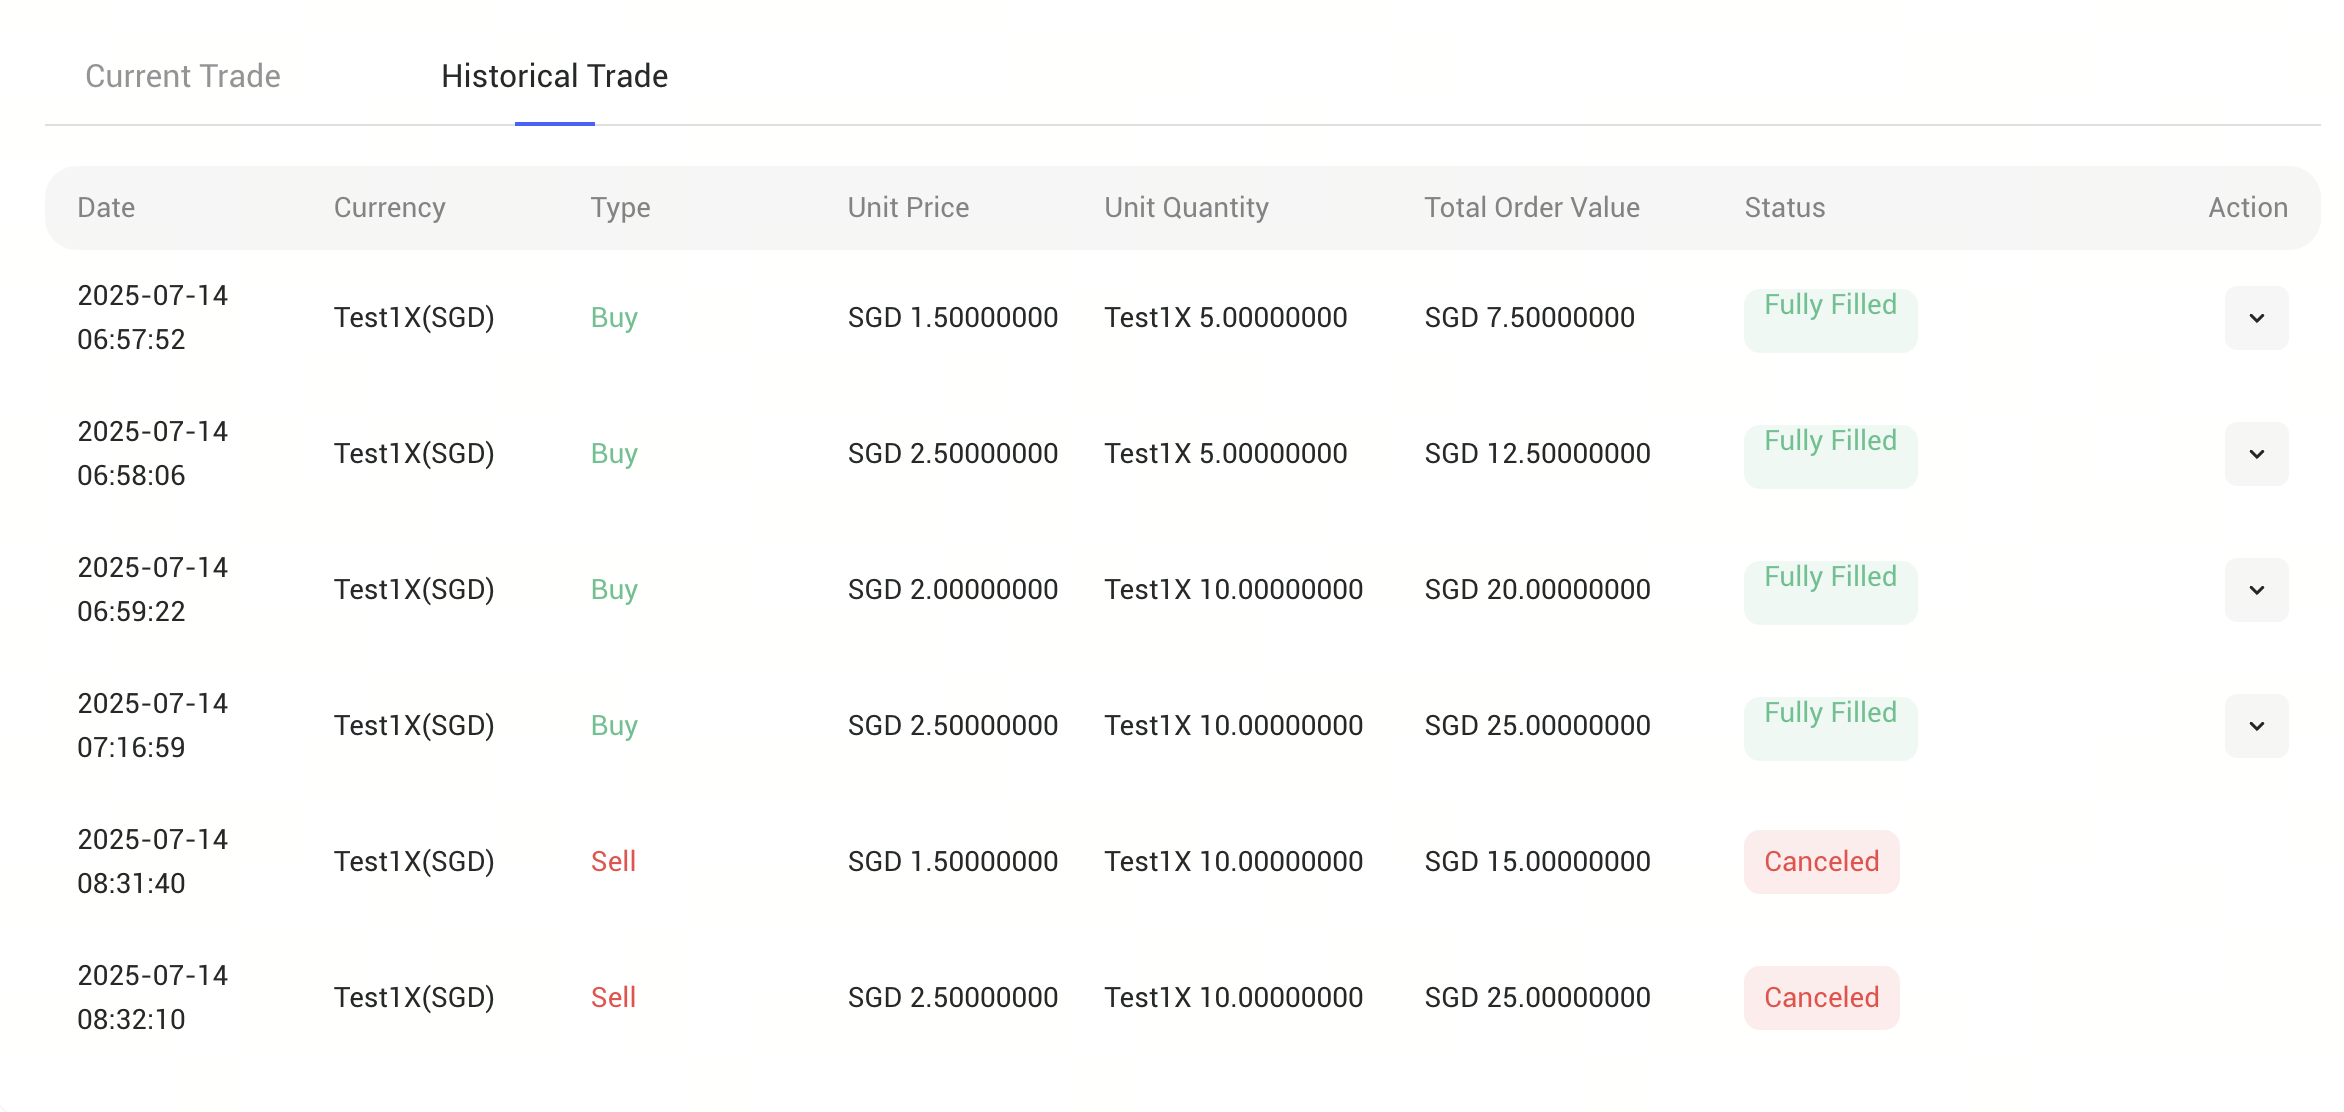The width and height of the screenshot is (2344, 1112).
Task: Click Fully Filled badge on SGD 20.00000000 order
Action: (1830, 591)
